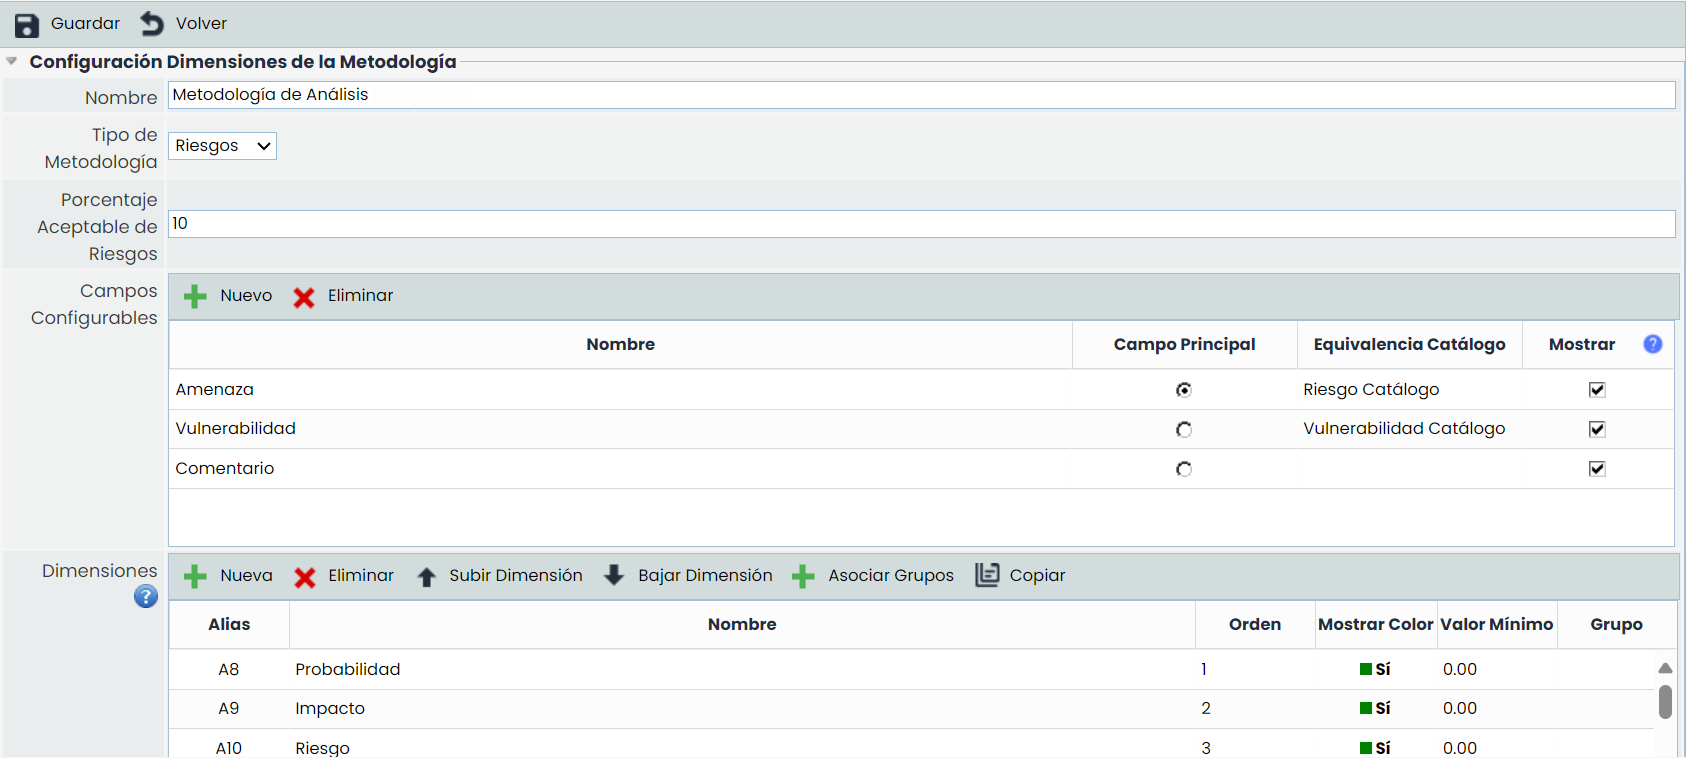The width and height of the screenshot is (1686, 758).
Task: Open the Tipo de Metodología dropdown
Action: pyautogui.click(x=222, y=146)
